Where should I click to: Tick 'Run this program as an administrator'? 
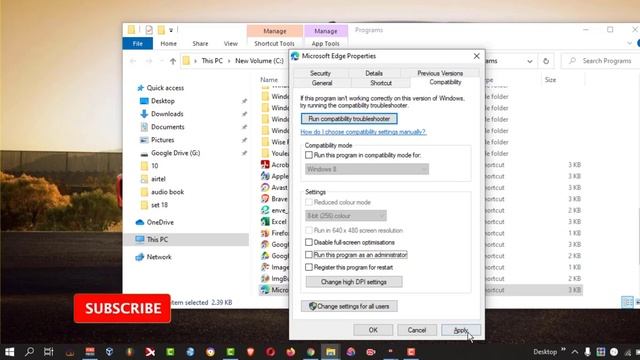[309, 255]
